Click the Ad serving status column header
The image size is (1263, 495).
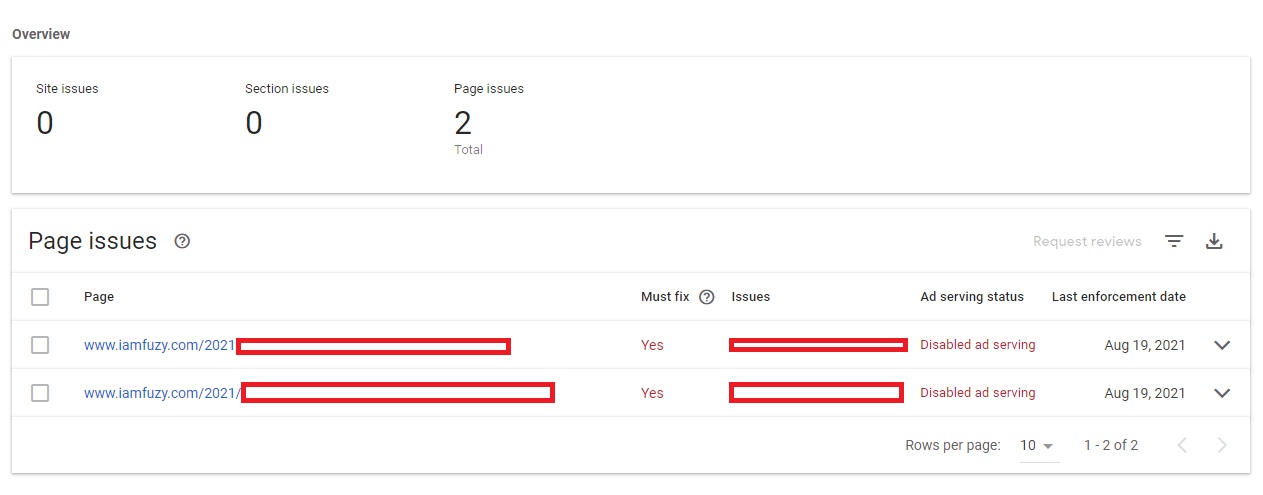(x=972, y=297)
